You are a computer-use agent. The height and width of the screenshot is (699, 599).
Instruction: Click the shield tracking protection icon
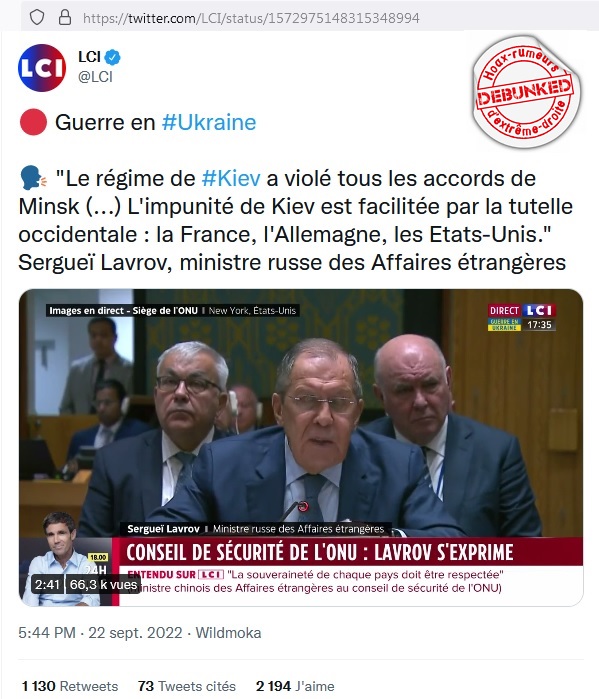[x=37, y=17]
